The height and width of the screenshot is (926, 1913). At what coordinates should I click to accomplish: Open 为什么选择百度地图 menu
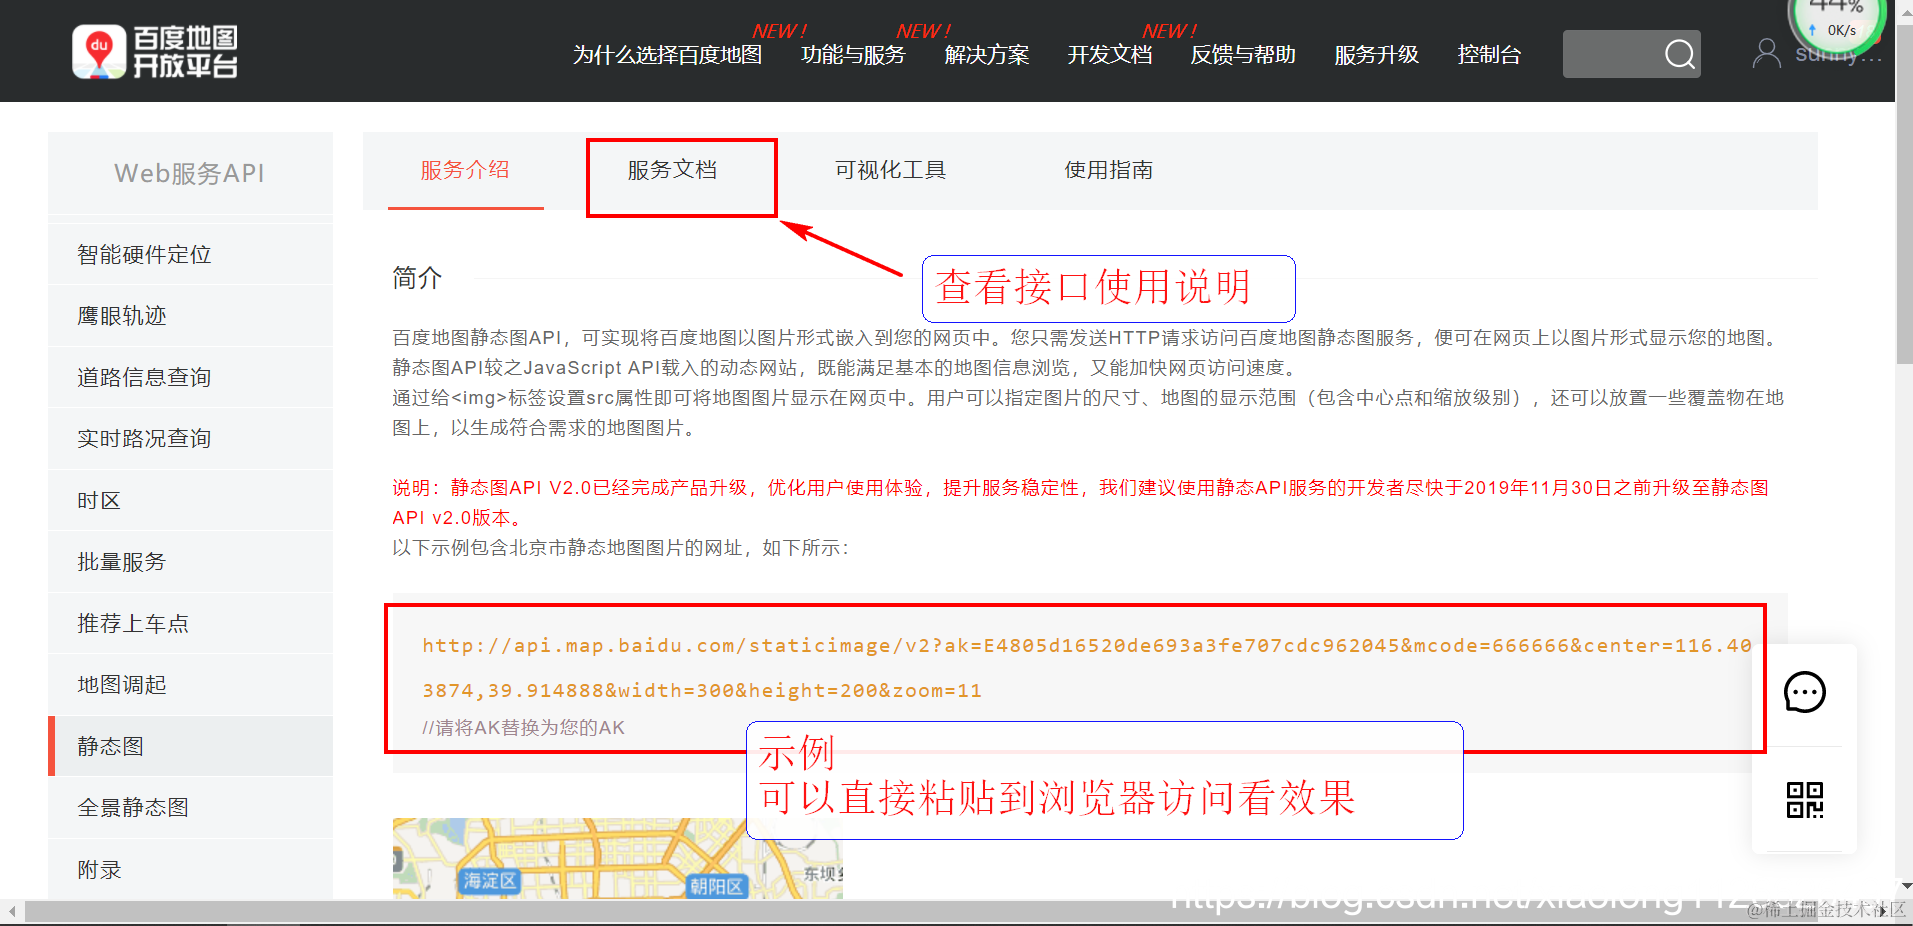tap(667, 55)
